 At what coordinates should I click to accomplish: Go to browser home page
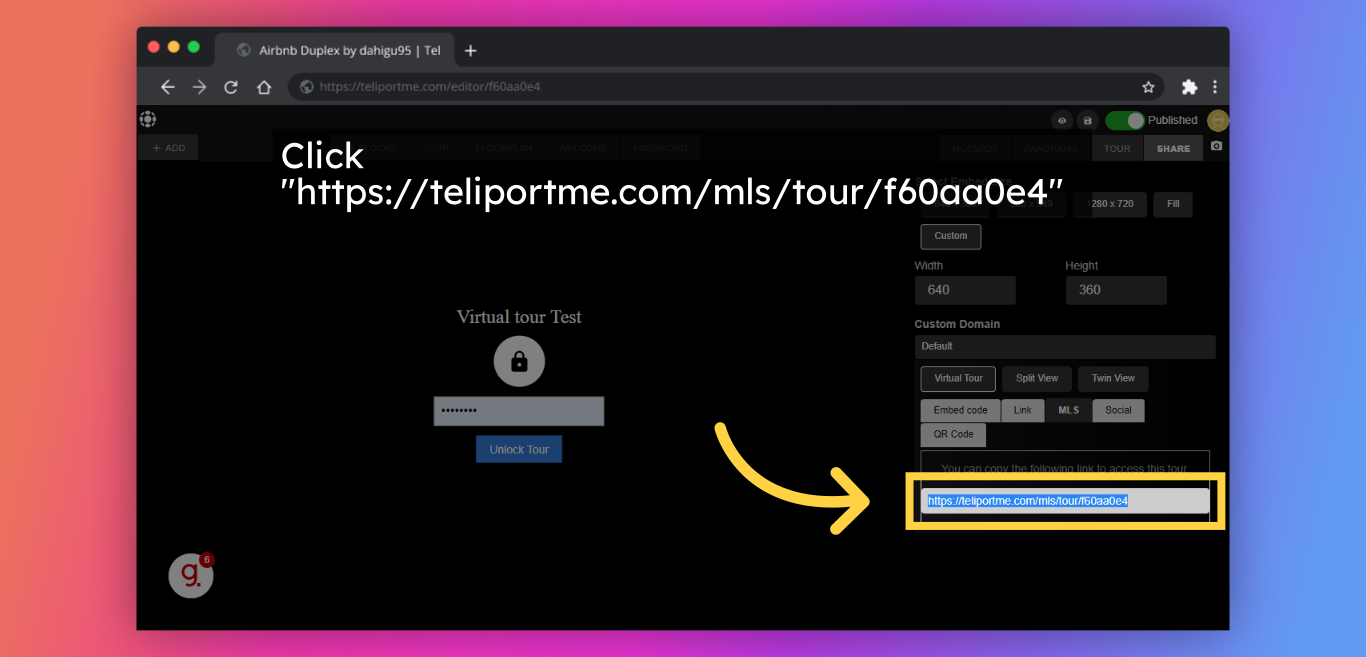point(264,87)
